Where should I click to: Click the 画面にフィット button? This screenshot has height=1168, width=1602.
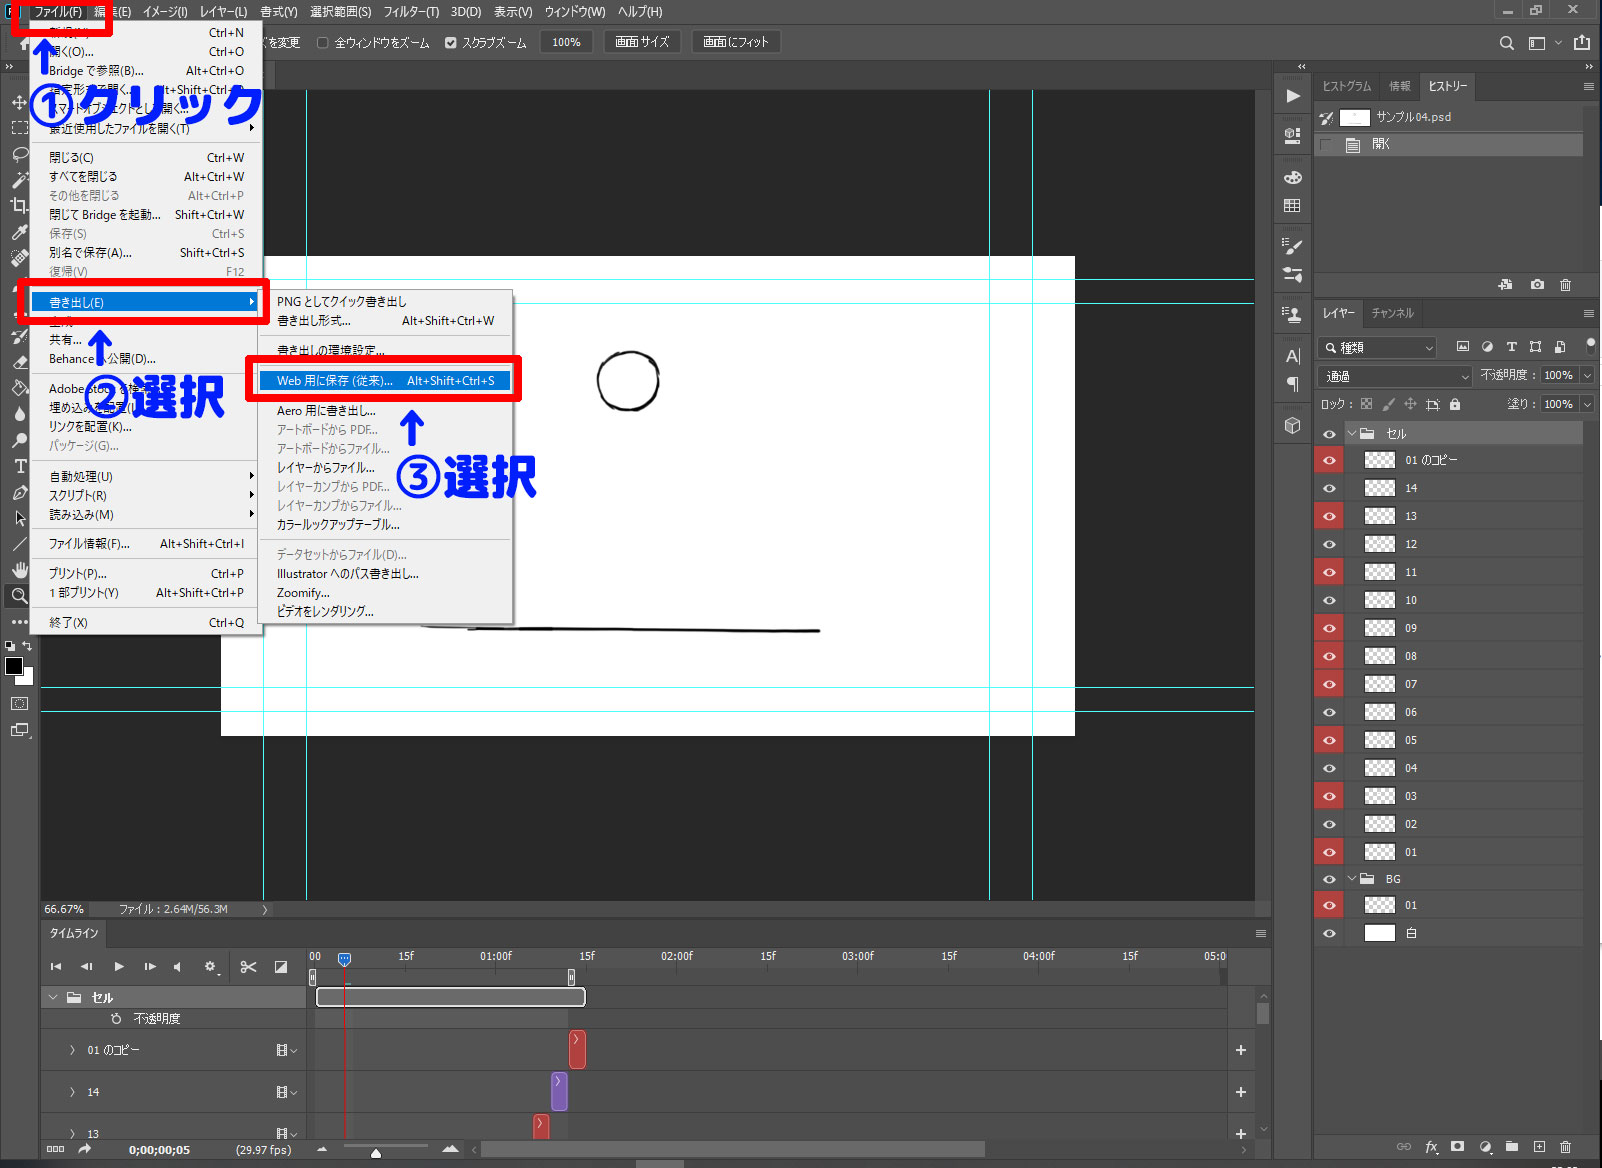point(736,42)
